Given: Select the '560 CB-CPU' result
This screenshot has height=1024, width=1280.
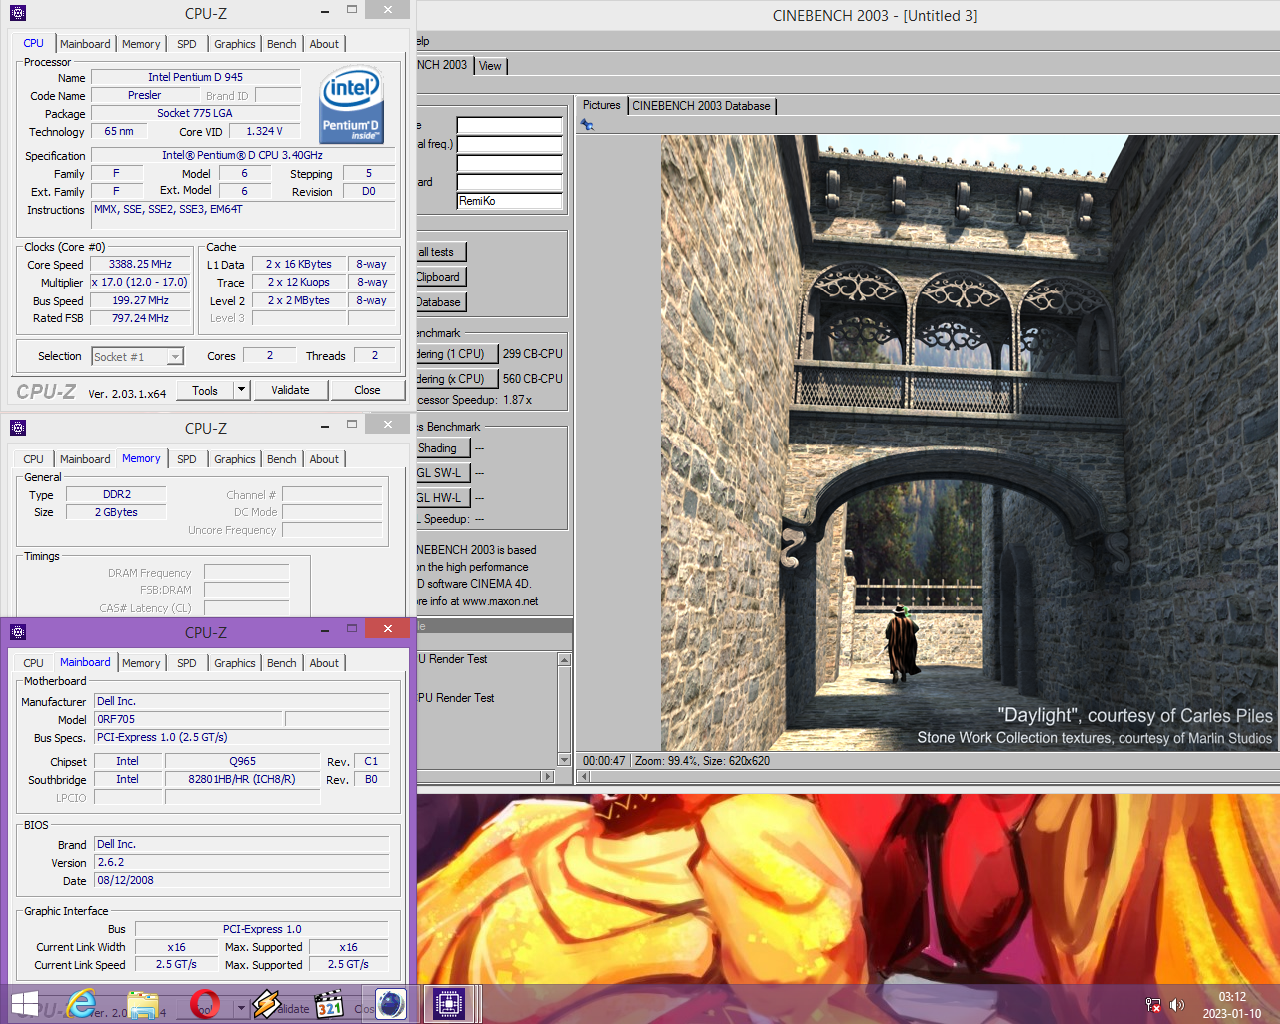Looking at the screenshot, I should pos(533,379).
